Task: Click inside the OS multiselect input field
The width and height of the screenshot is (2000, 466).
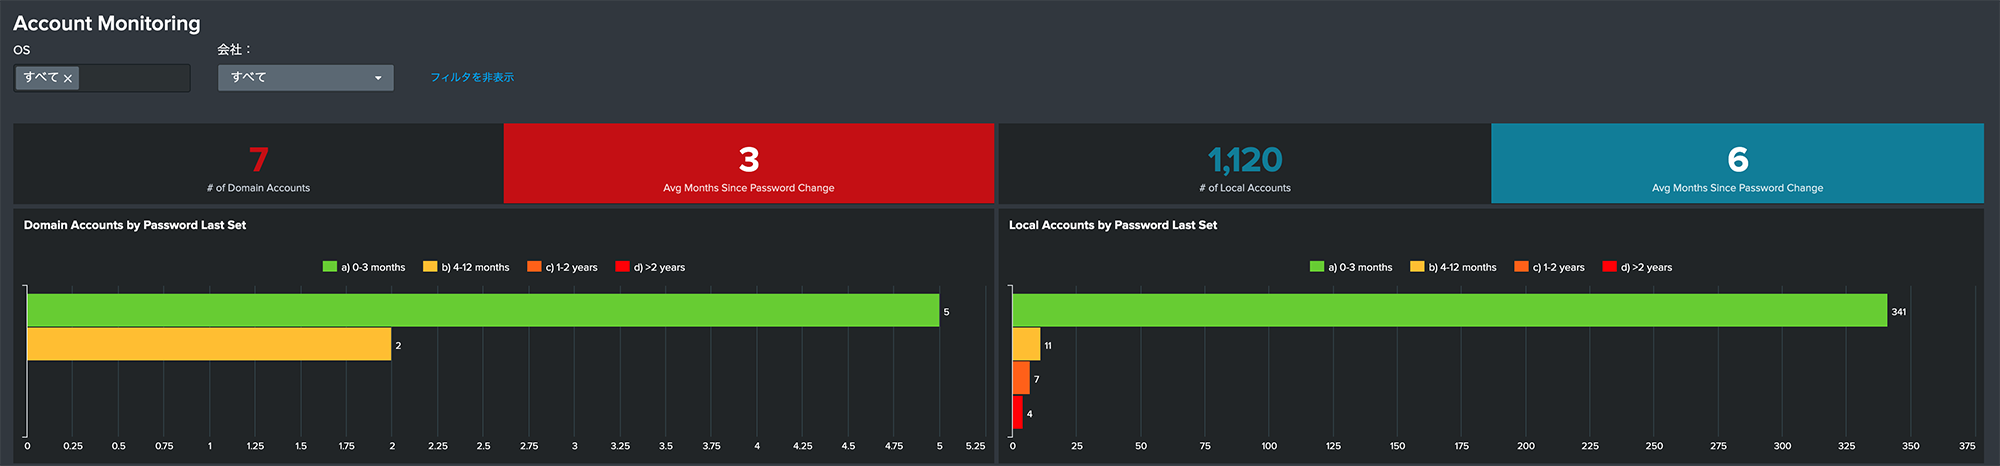Action: click(x=135, y=78)
